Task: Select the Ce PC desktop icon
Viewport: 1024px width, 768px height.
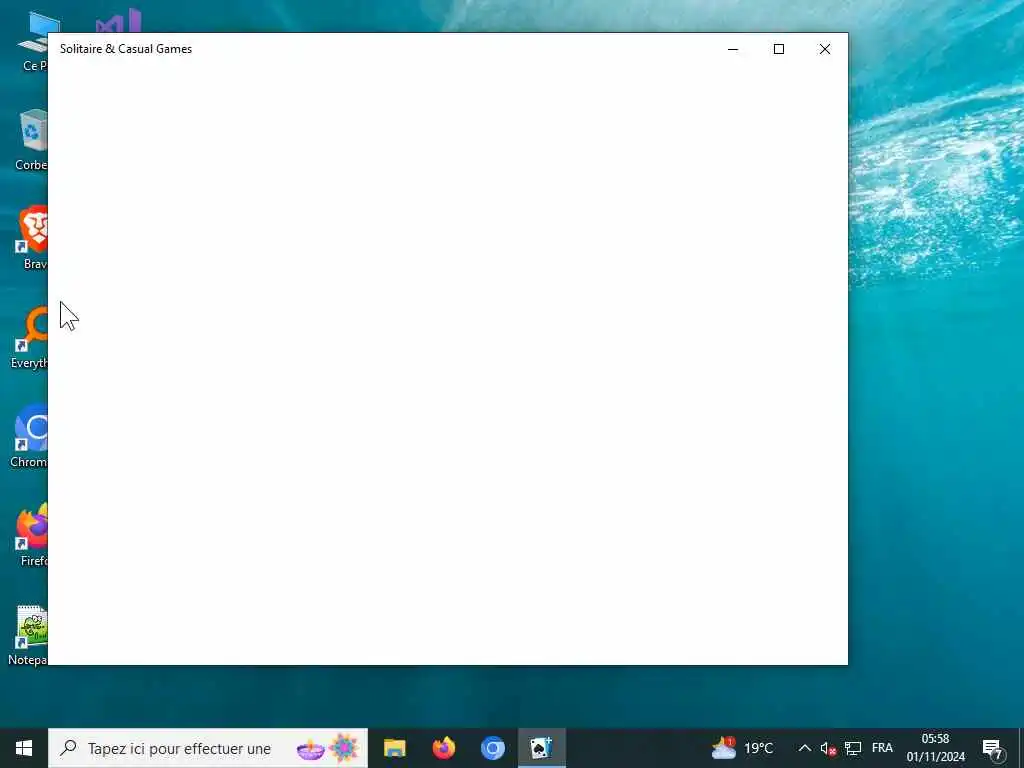Action: pyautogui.click(x=34, y=40)
